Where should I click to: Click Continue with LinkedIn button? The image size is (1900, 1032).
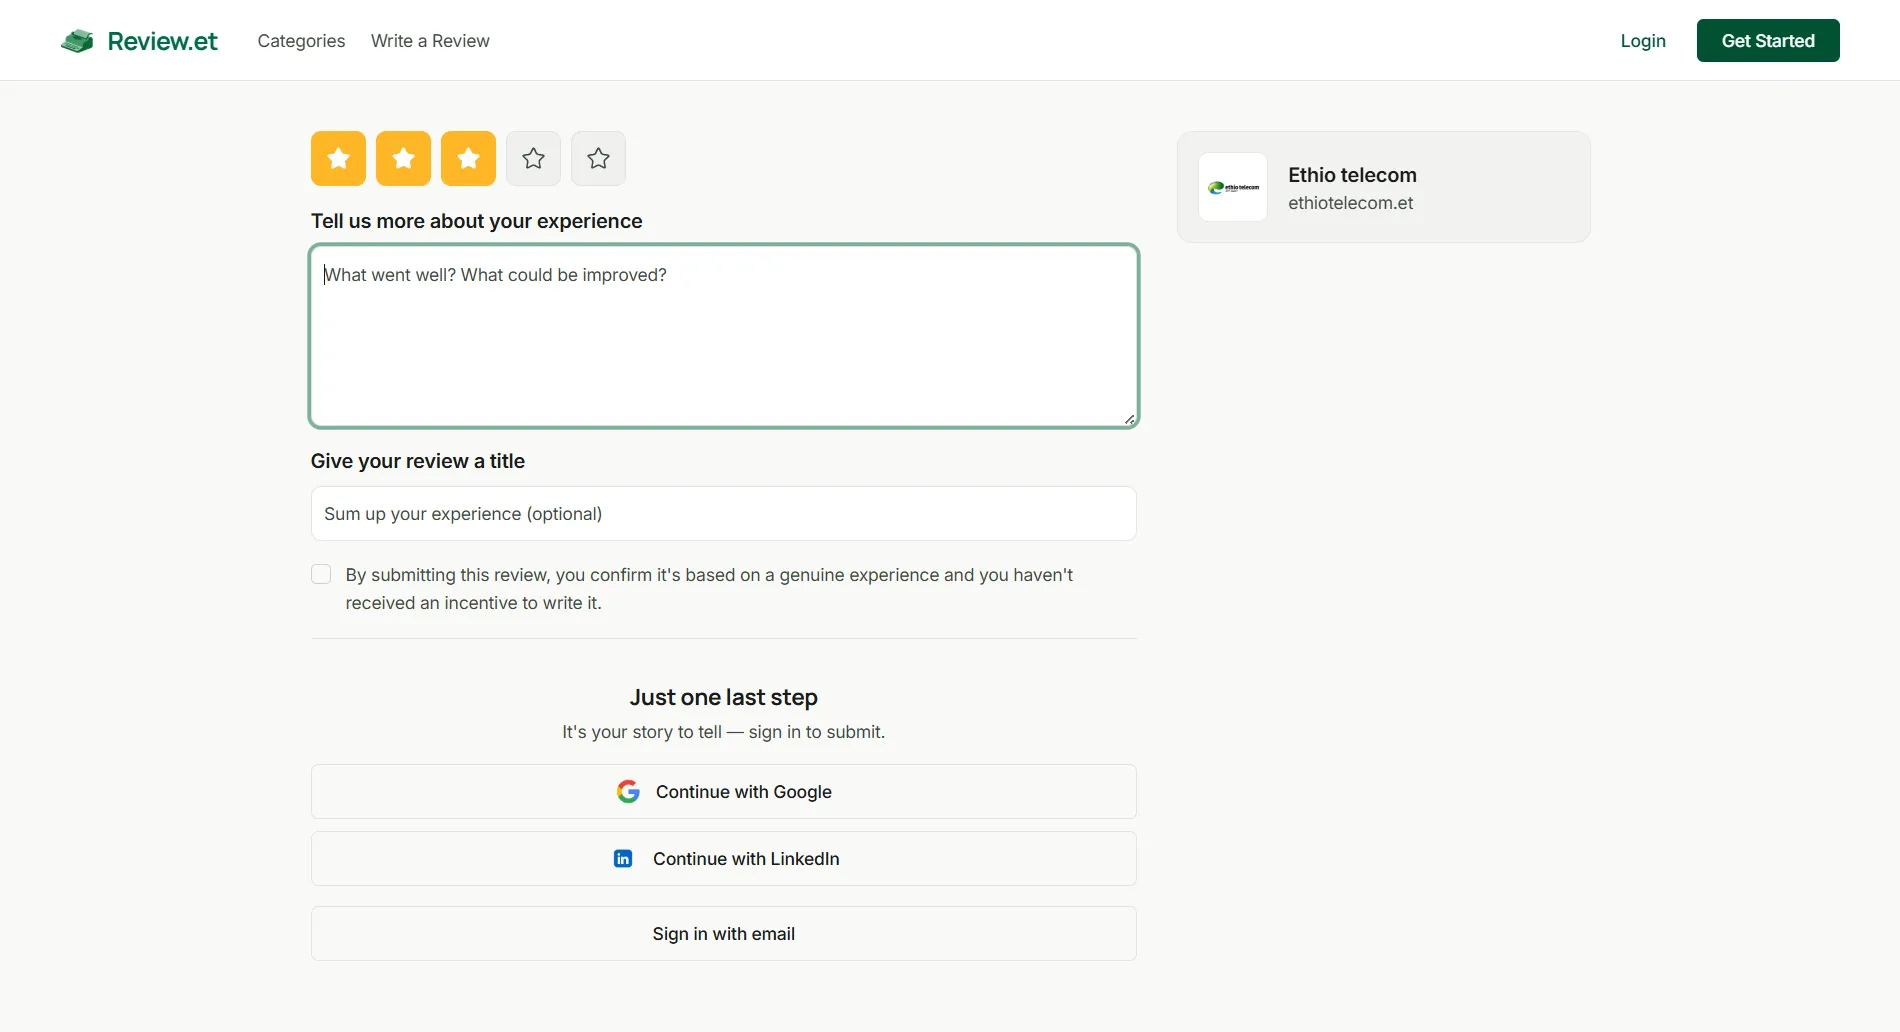[724, 859]
